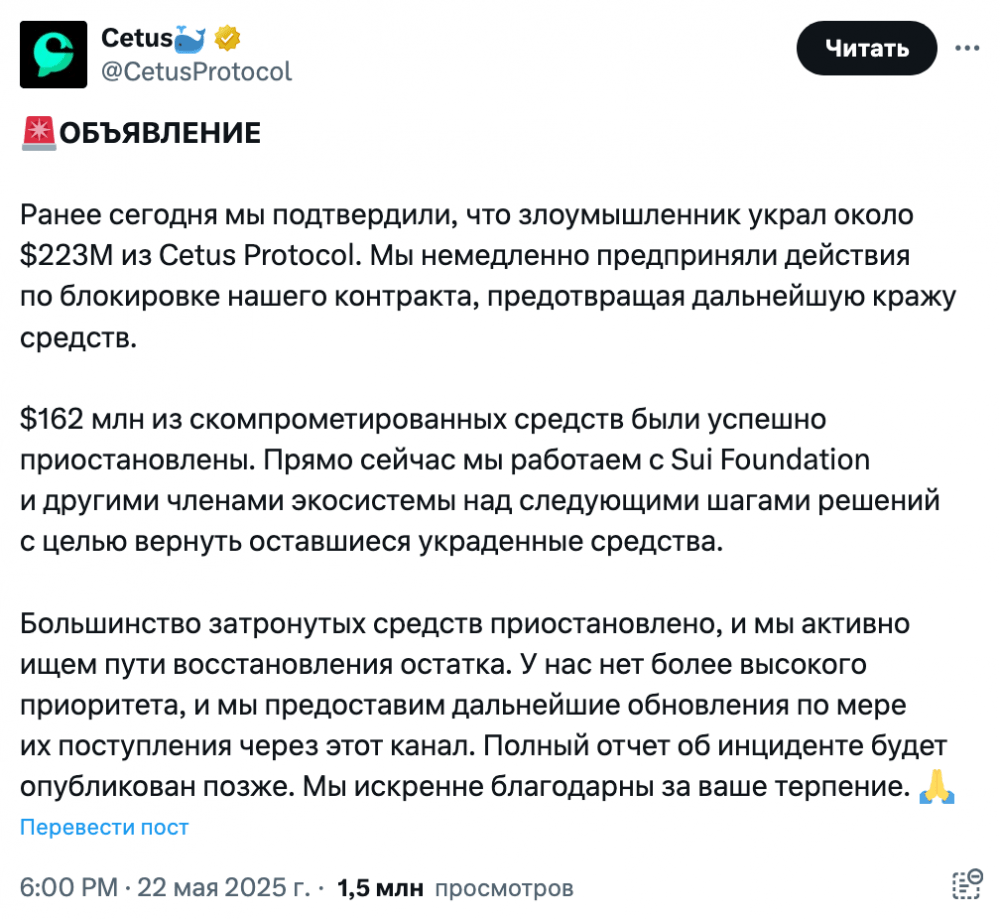Click the $223M amount in the post
This screenshot has width=1000, height=920.
pos(66,256)
